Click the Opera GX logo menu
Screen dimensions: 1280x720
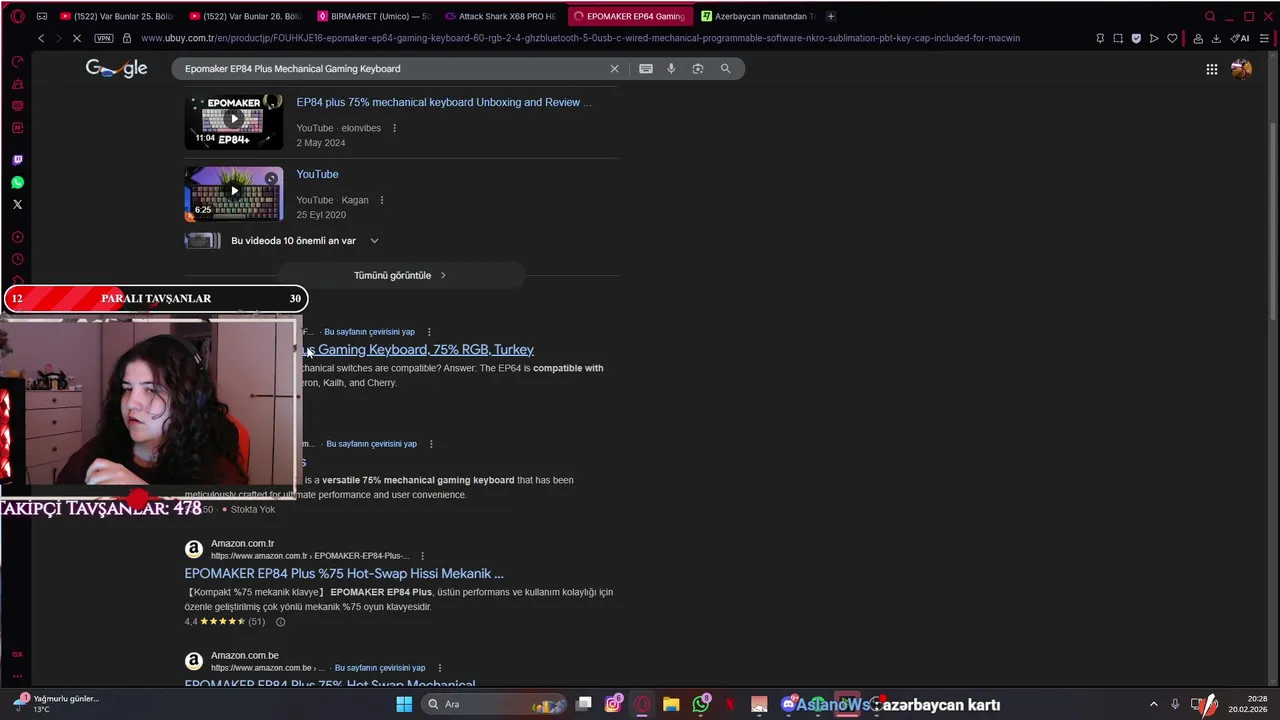click(x=17, y=16)
